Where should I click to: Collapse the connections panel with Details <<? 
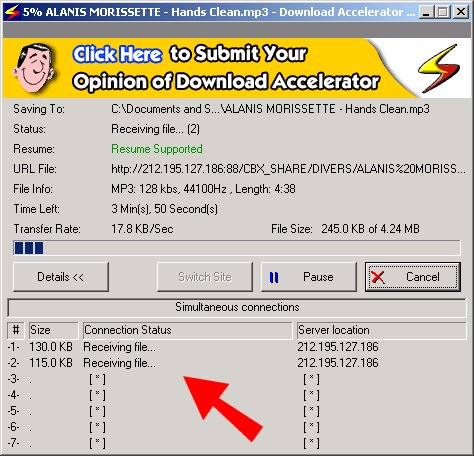click(61, 277)
